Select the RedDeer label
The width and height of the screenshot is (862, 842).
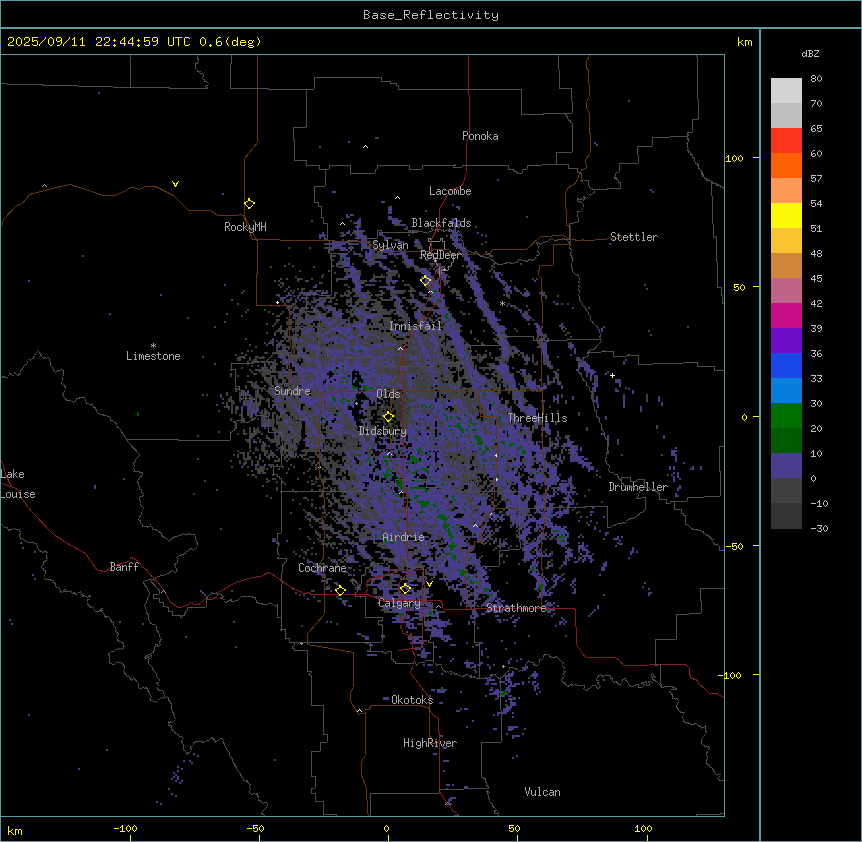click(440, 255)
